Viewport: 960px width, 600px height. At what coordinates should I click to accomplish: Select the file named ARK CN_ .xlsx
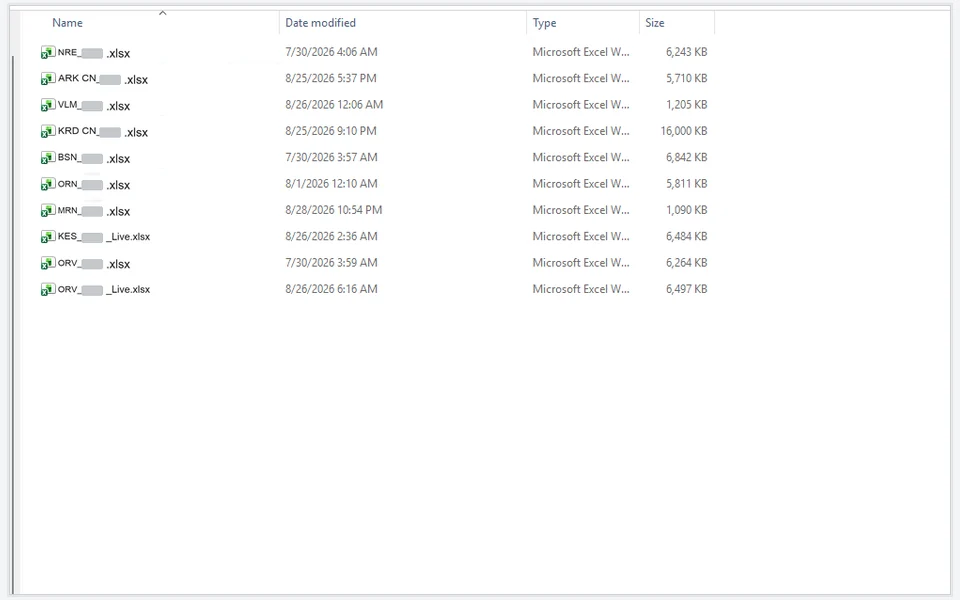point(103,79)
